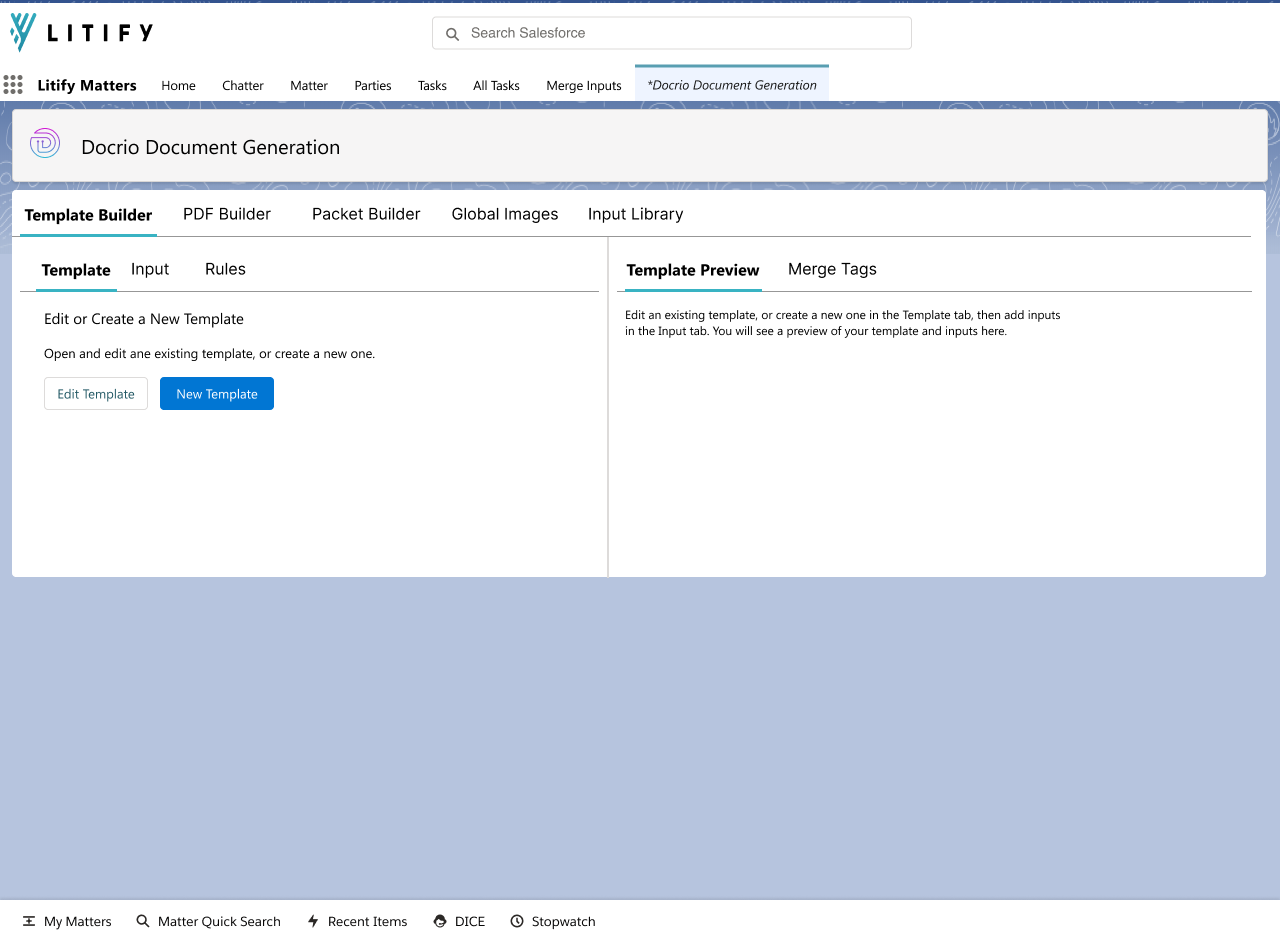Open the Stopwatch utility label
This screenshot has height=940, width=1280.
point(563,922)
